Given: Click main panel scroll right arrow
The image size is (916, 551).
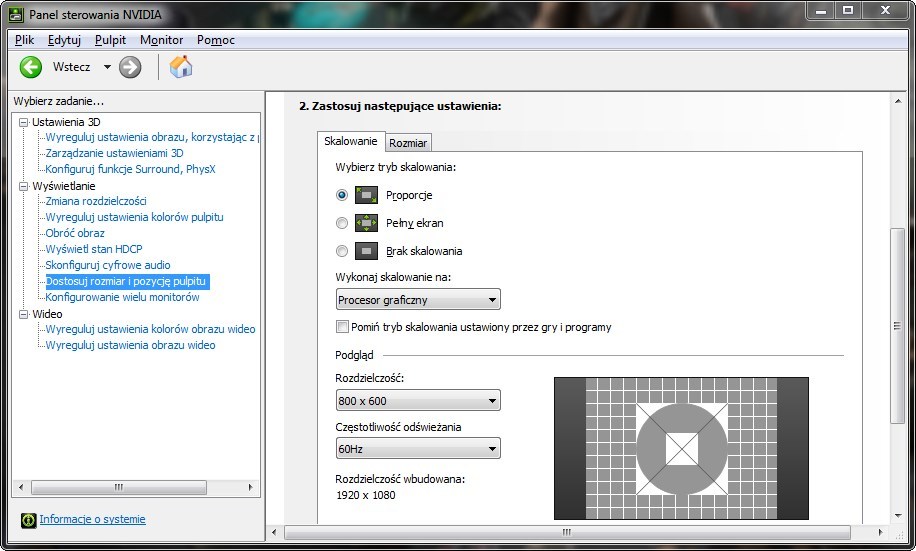Looking at the screenshot, I should tap(880, 532).
